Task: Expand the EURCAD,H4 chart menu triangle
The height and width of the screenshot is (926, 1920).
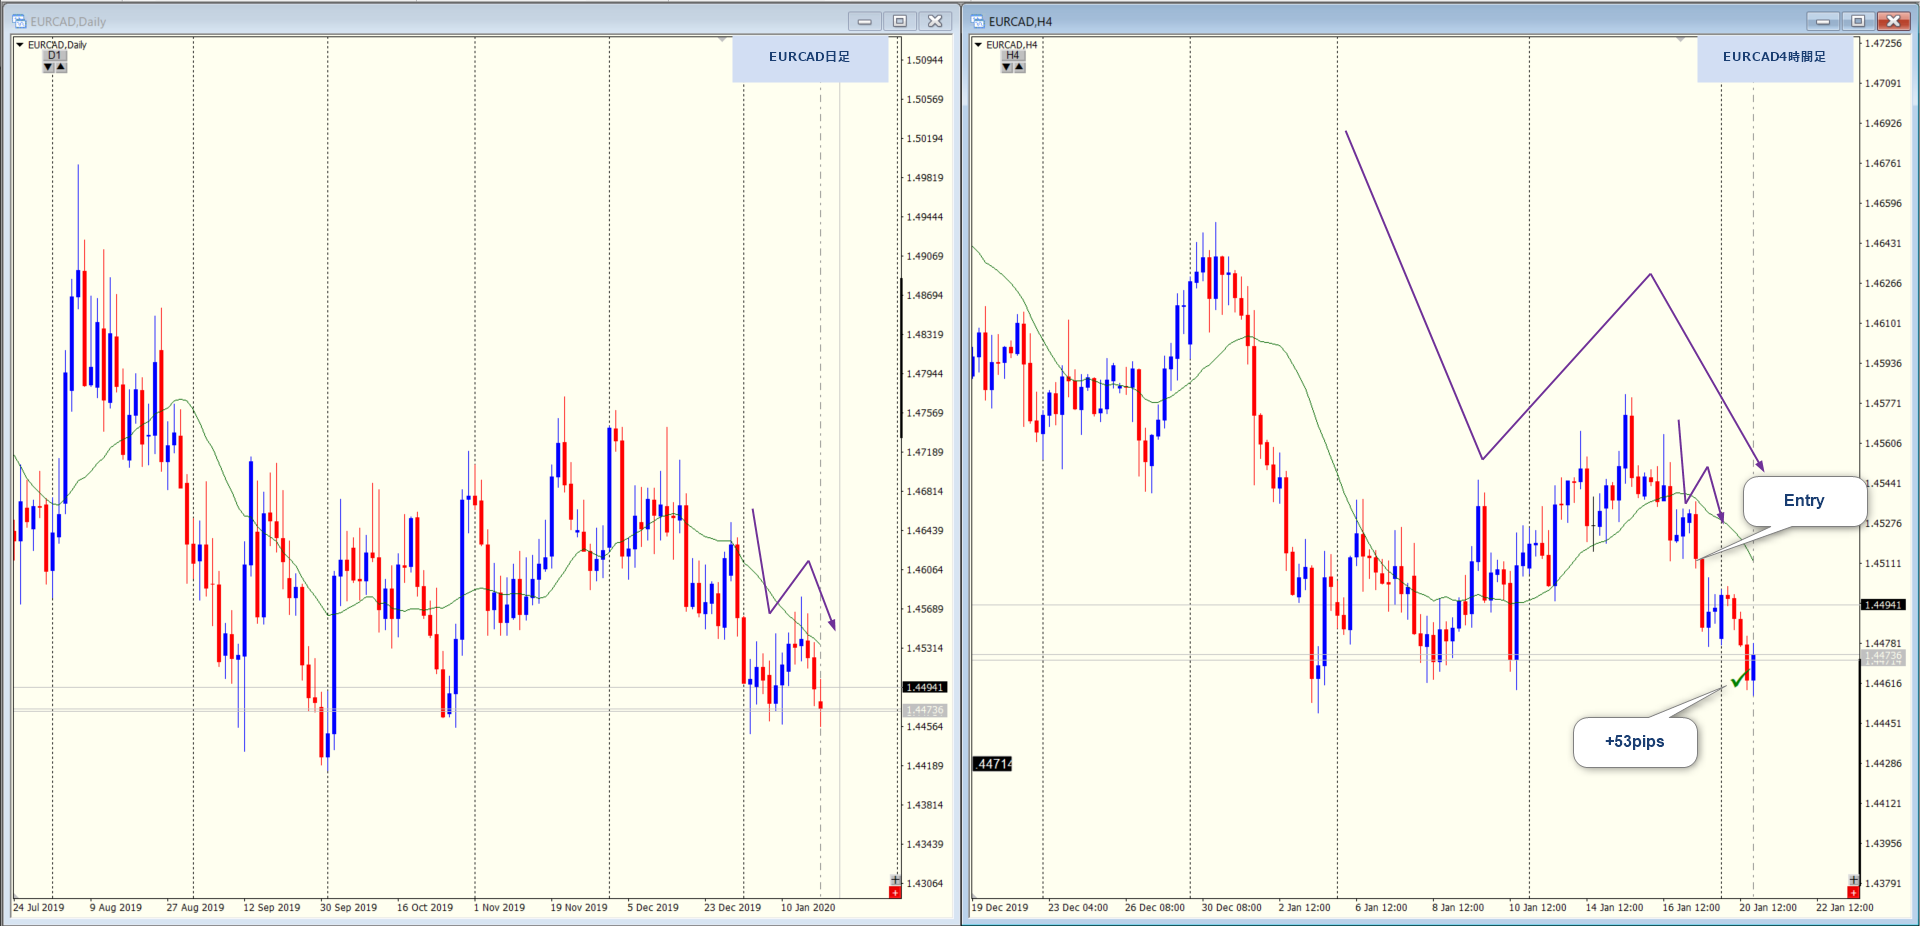Action: [x=978, y=45]
